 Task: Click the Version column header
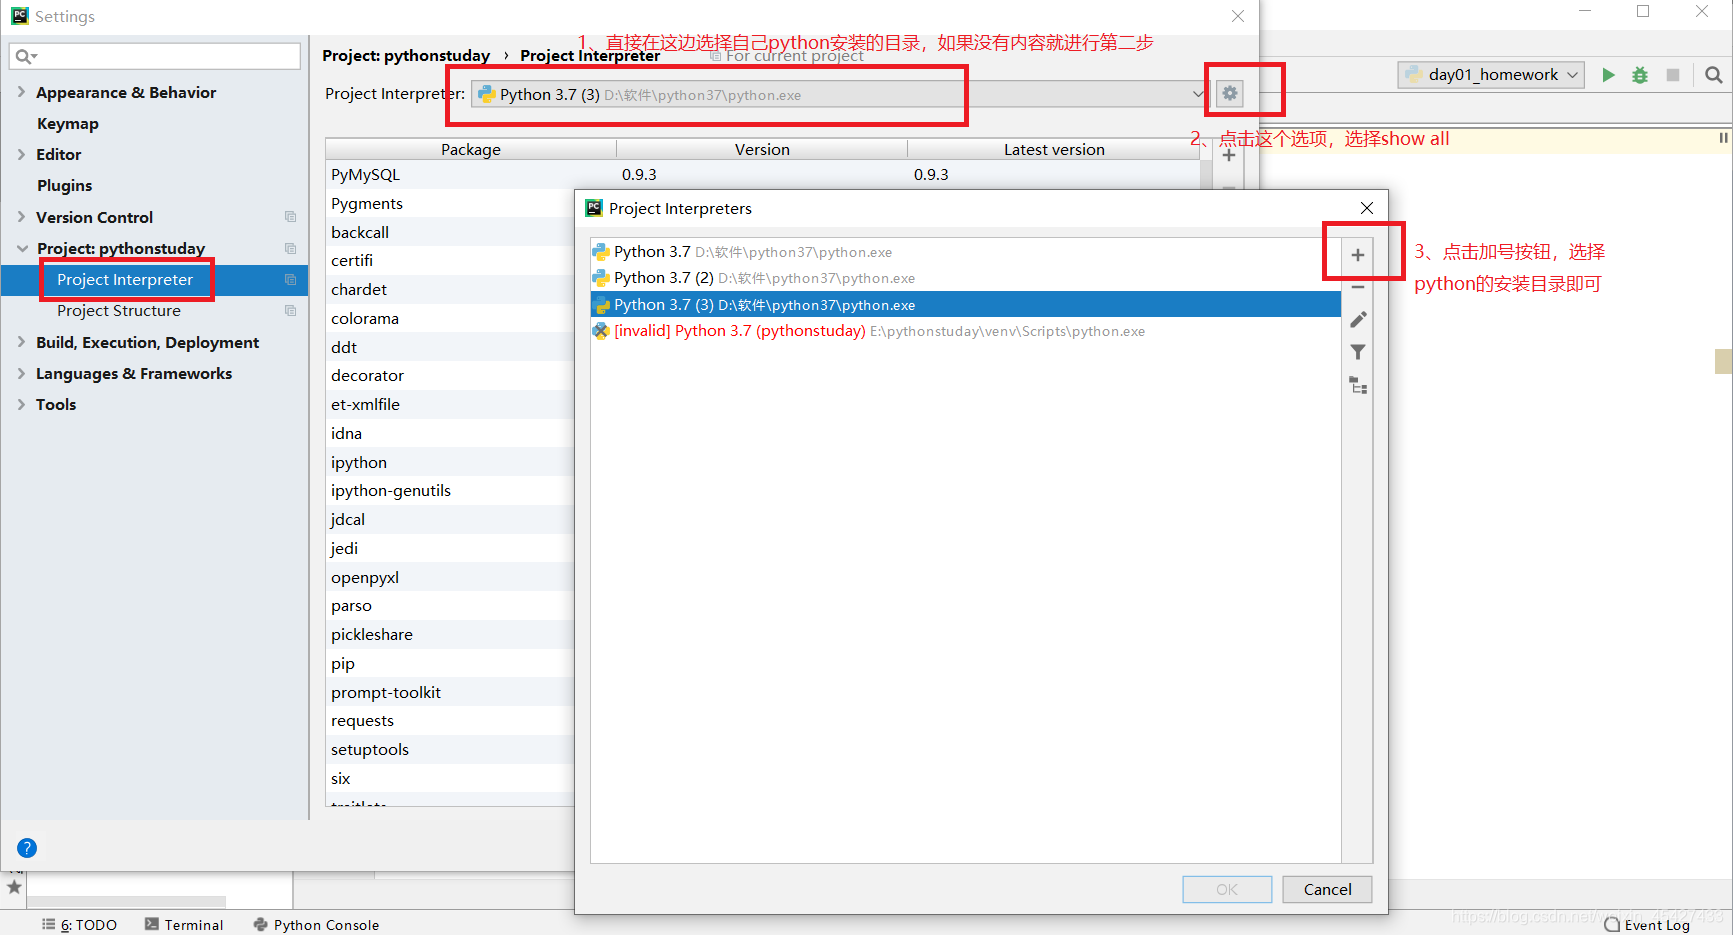762,149
